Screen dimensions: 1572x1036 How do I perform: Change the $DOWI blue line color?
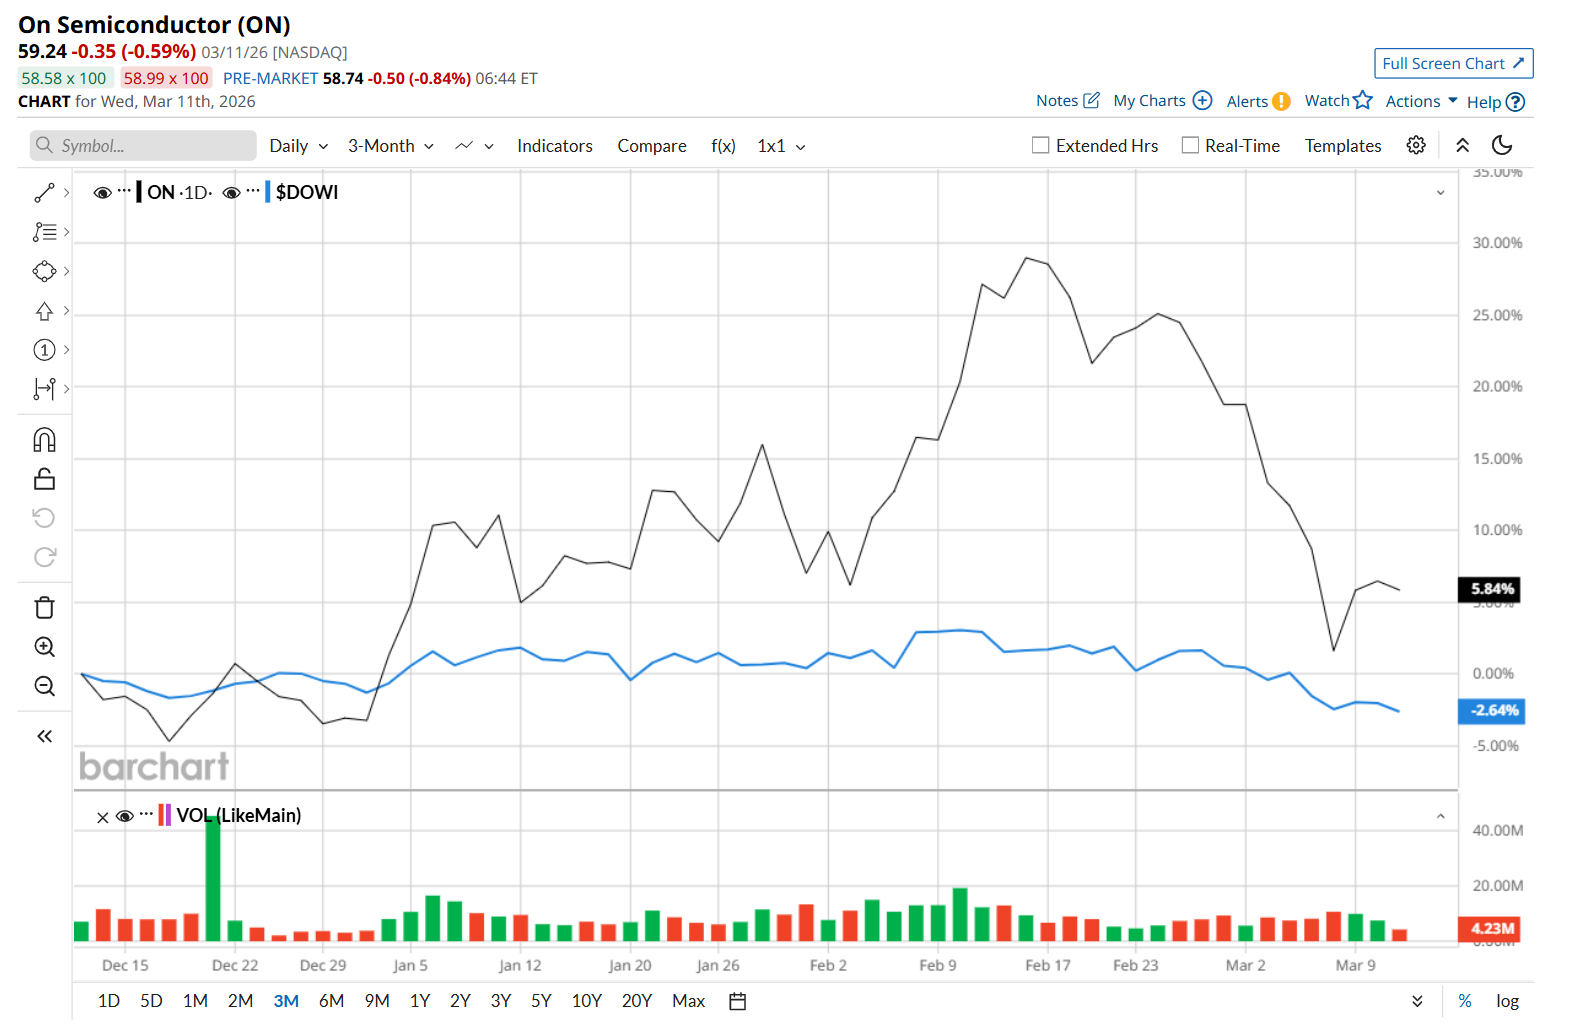pyautogui.click(x=268, y=192)
